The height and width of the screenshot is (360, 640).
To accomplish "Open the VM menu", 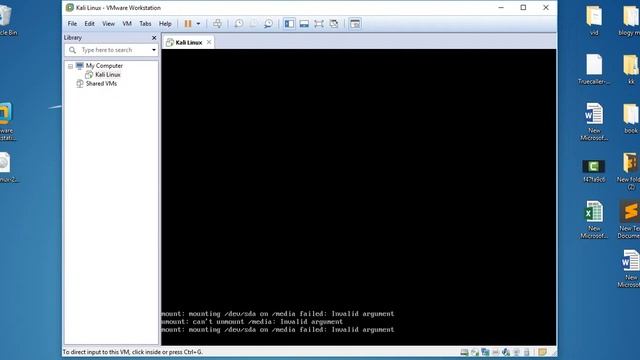I will [127, 24].
